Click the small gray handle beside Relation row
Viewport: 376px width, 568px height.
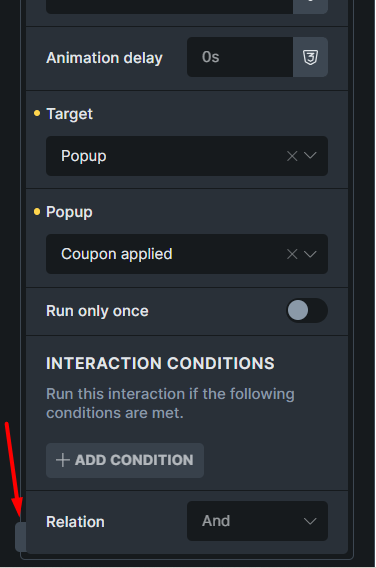click(x=20, y=537)
